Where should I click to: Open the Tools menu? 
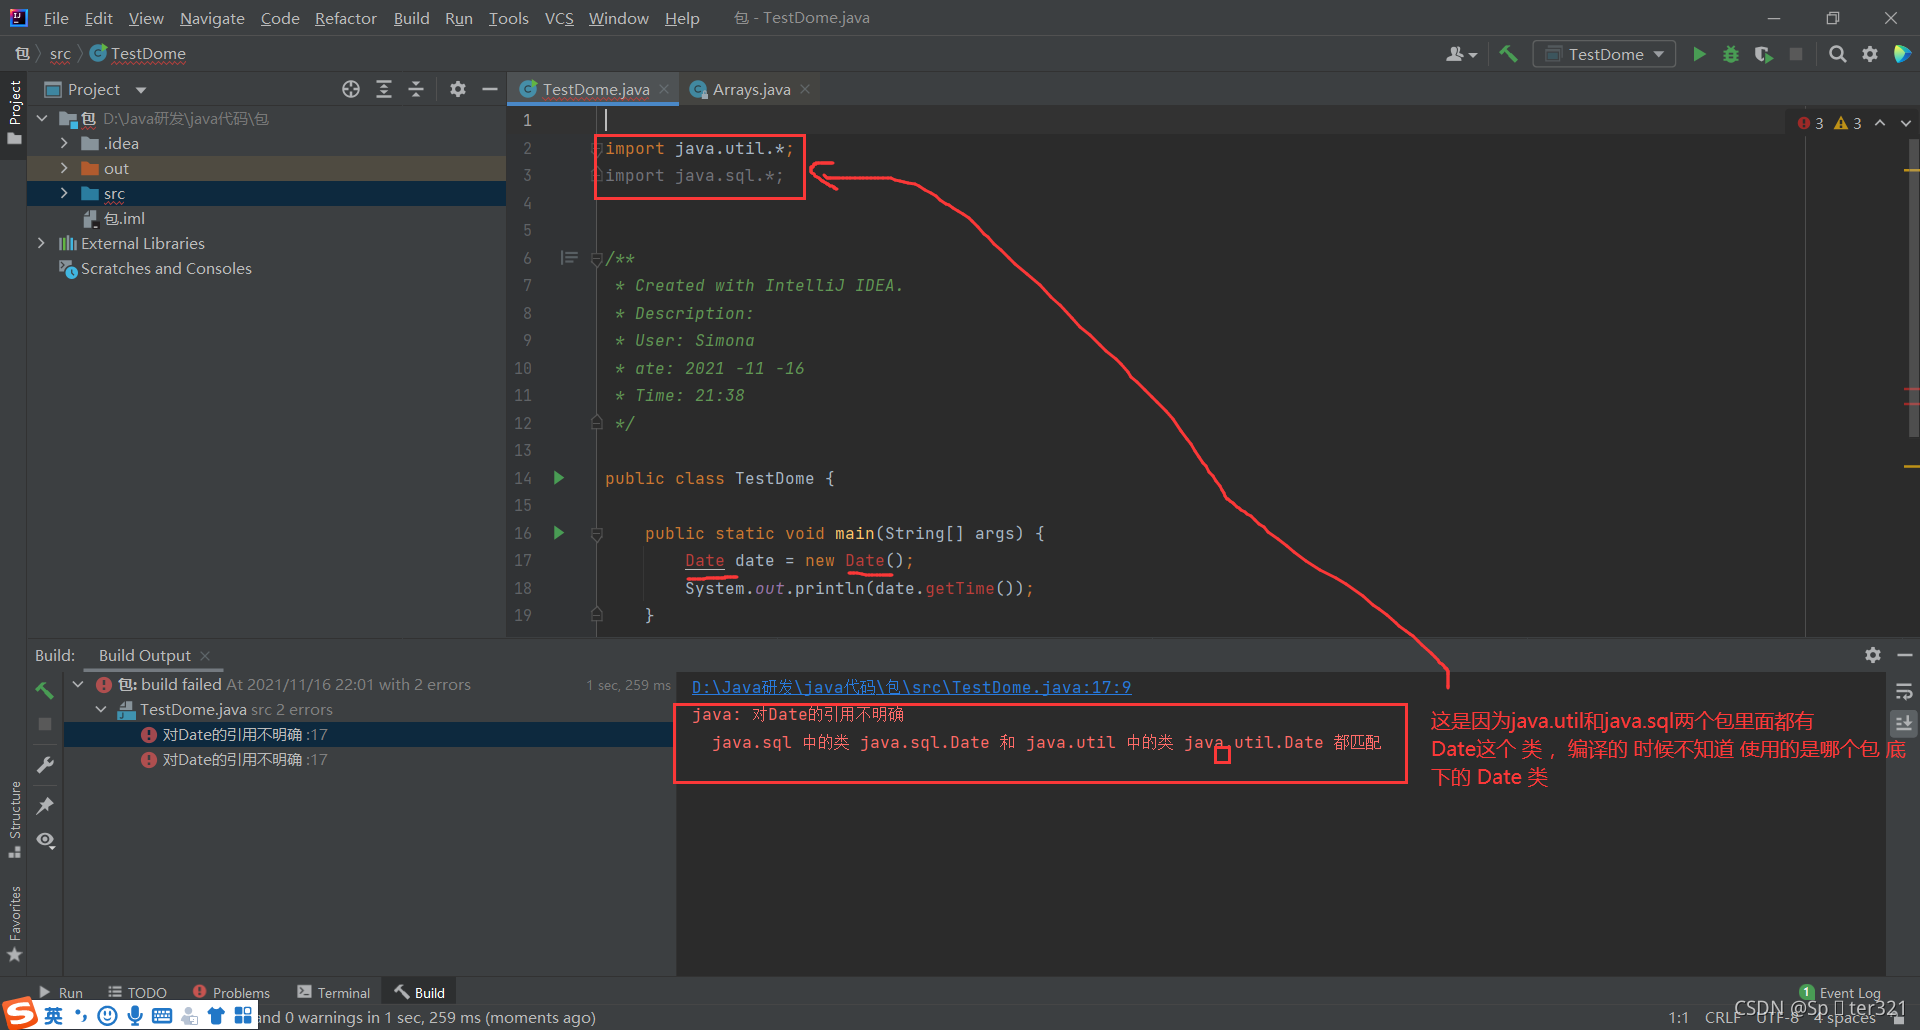[508, 18]
